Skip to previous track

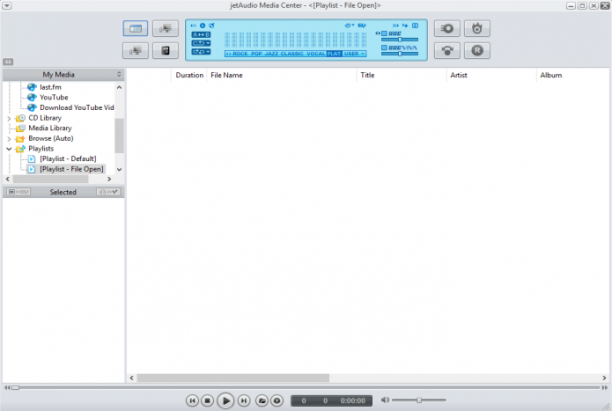coord(192,400)
